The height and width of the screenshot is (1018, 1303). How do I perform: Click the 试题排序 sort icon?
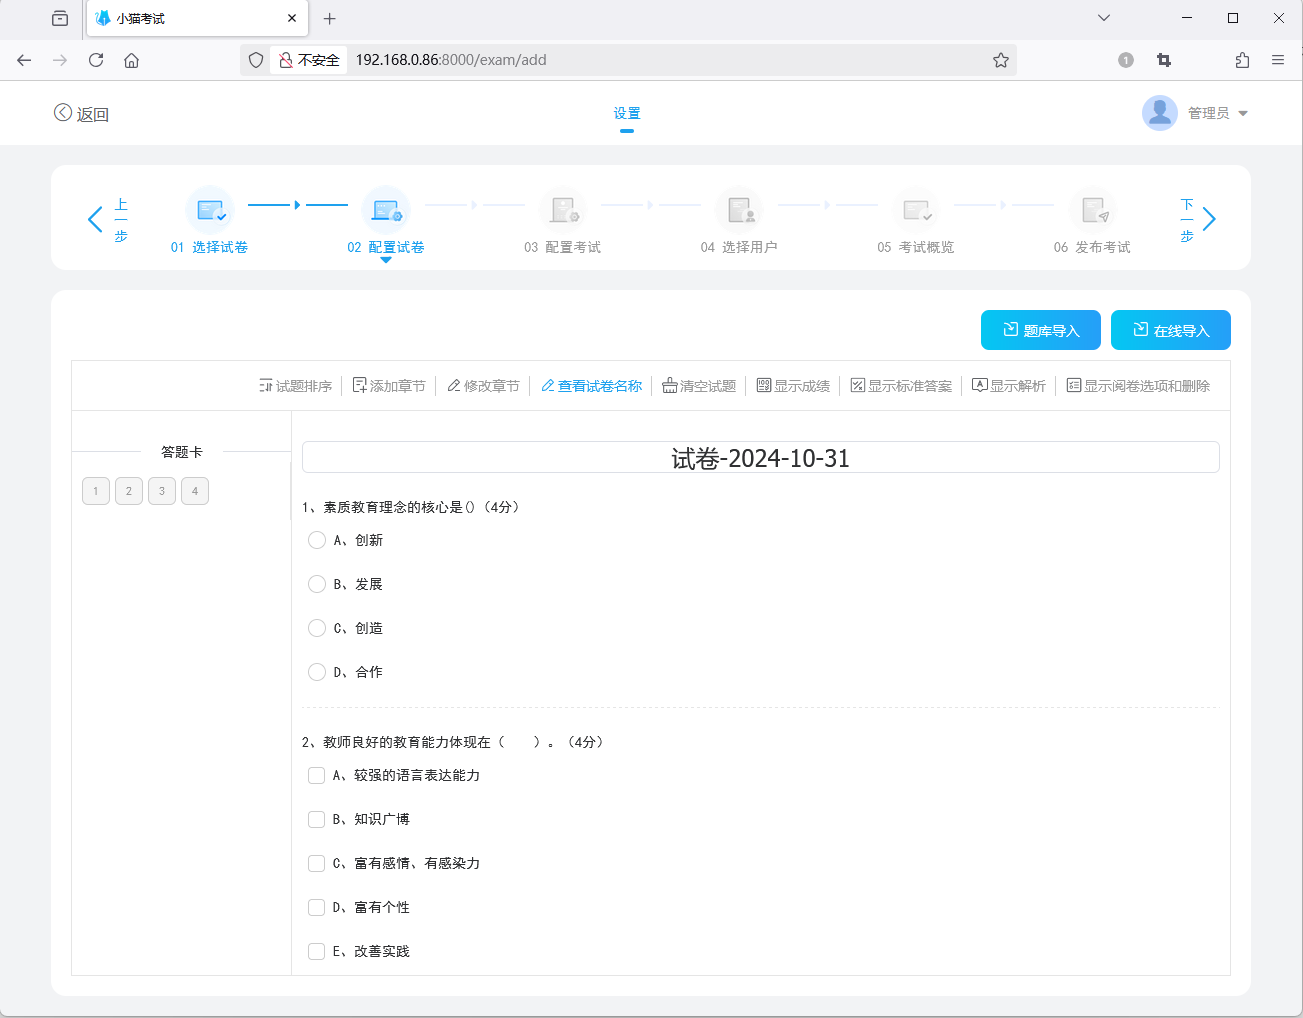click(266, 385)
